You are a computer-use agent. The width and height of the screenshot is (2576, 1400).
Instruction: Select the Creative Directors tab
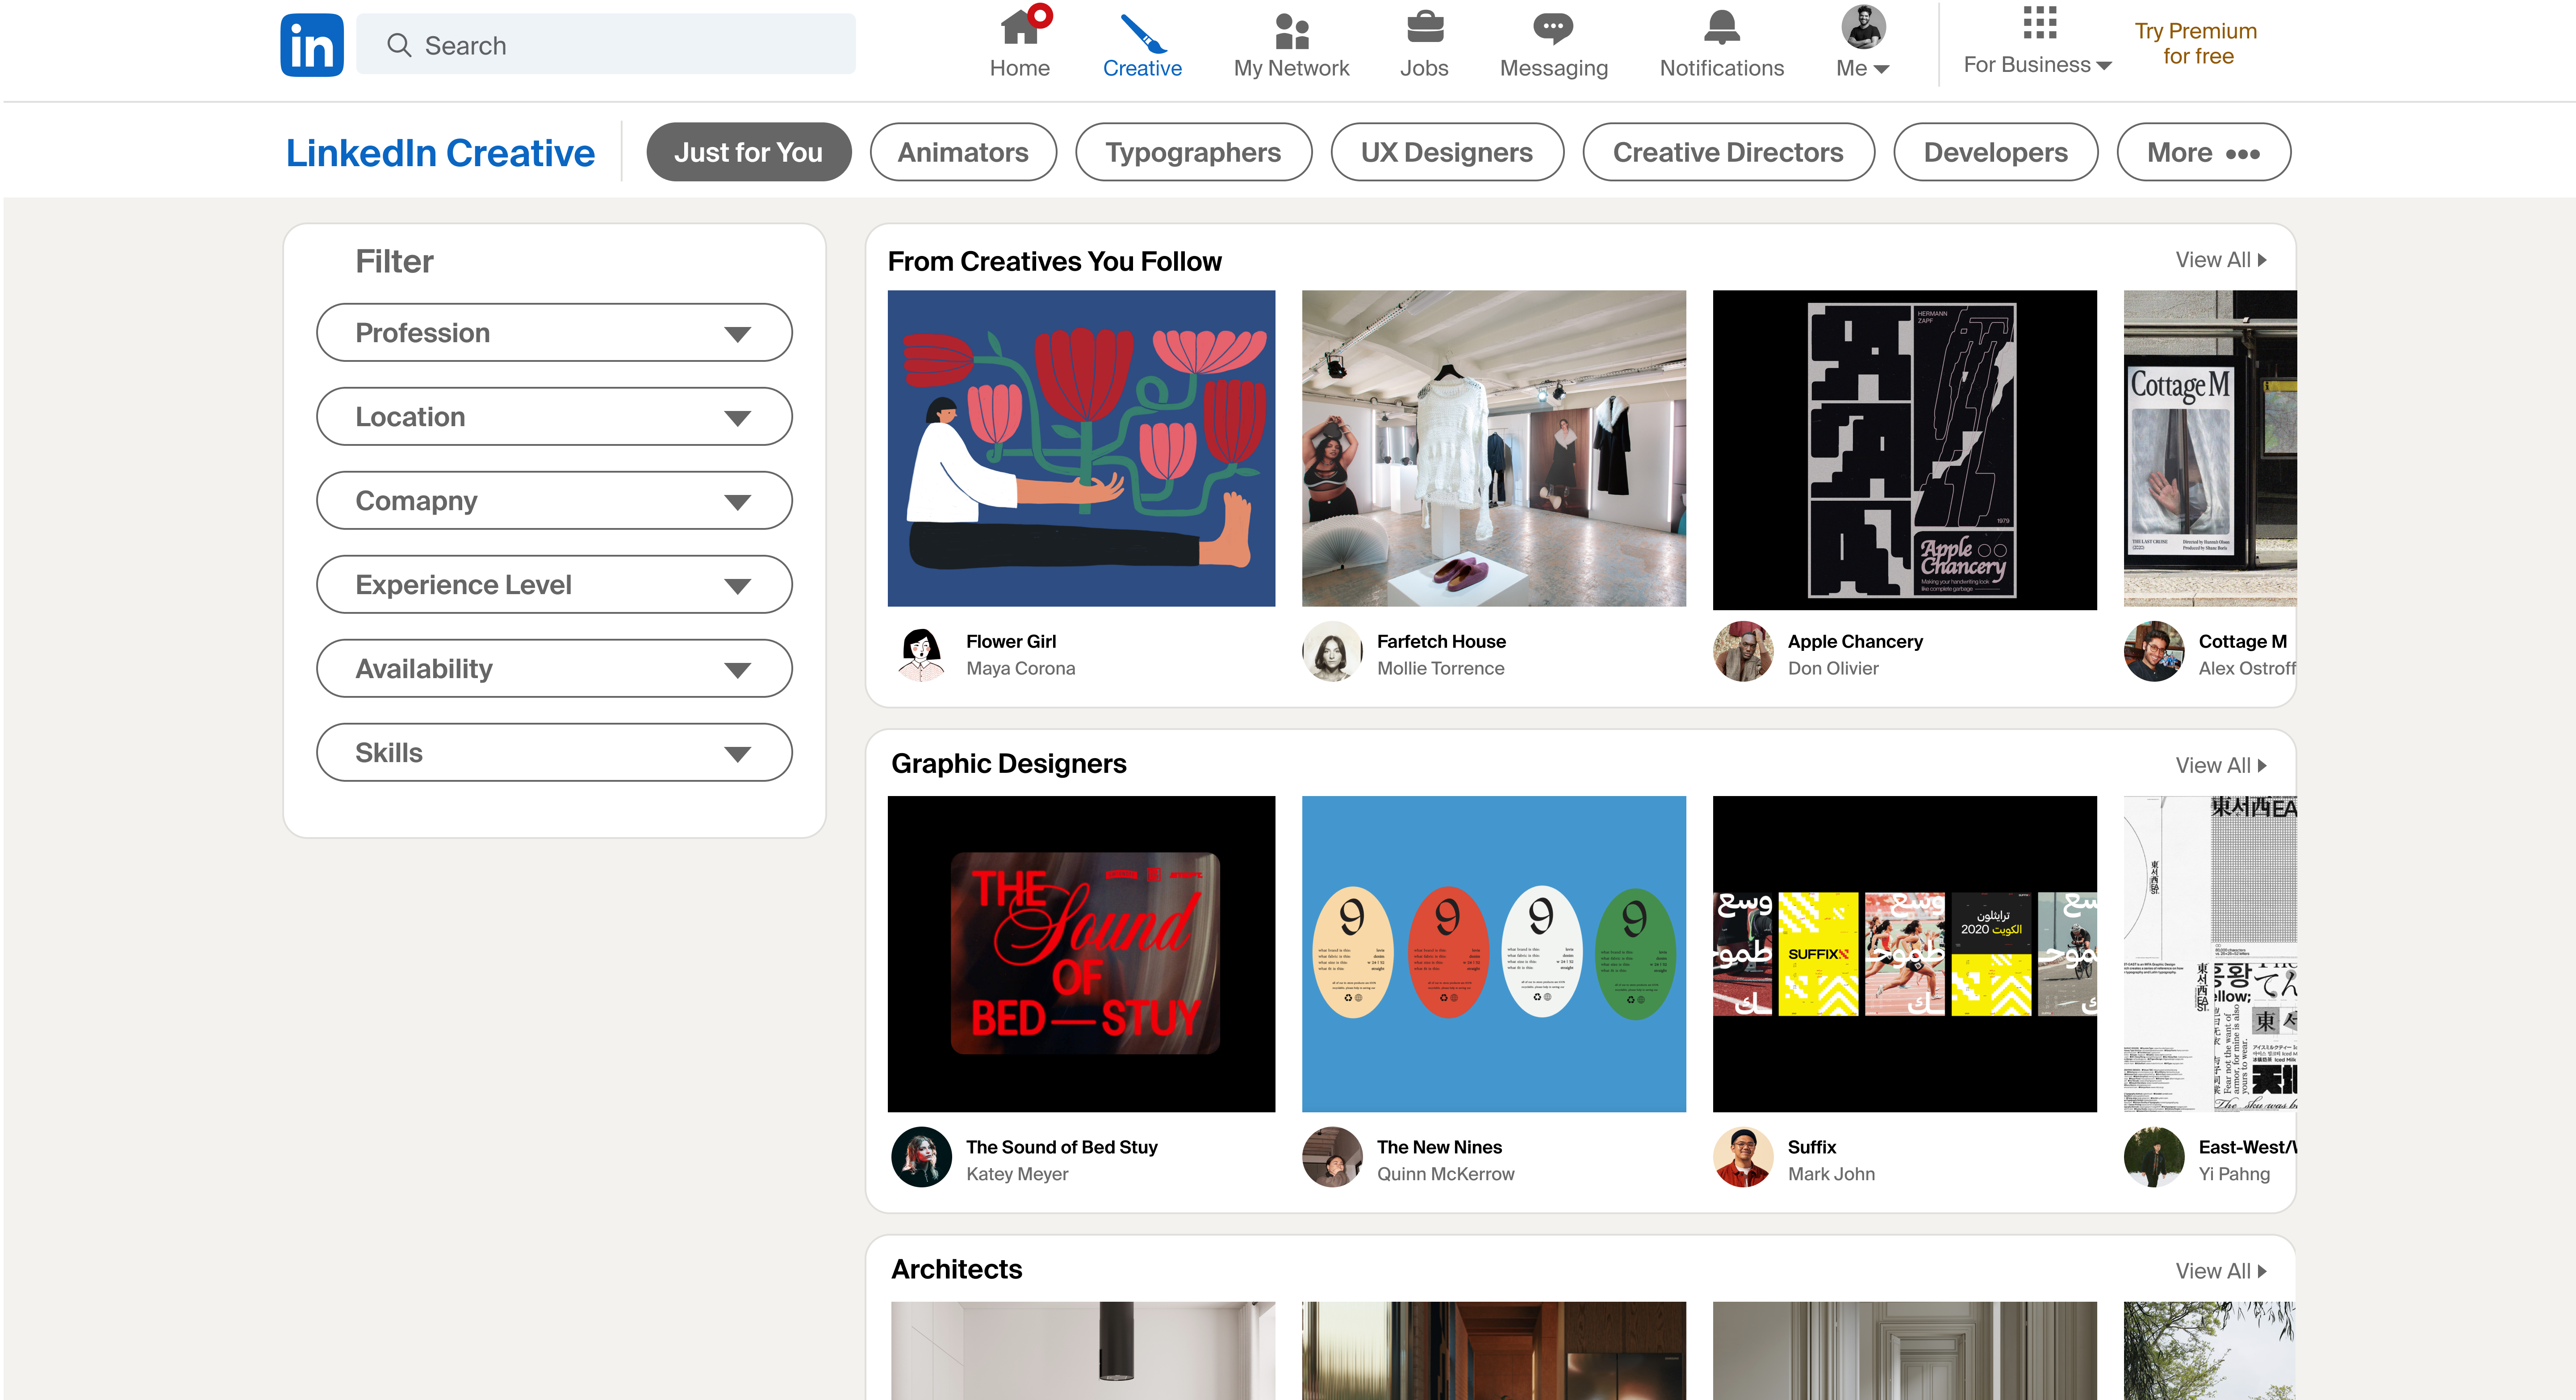tap(1728, 152)
